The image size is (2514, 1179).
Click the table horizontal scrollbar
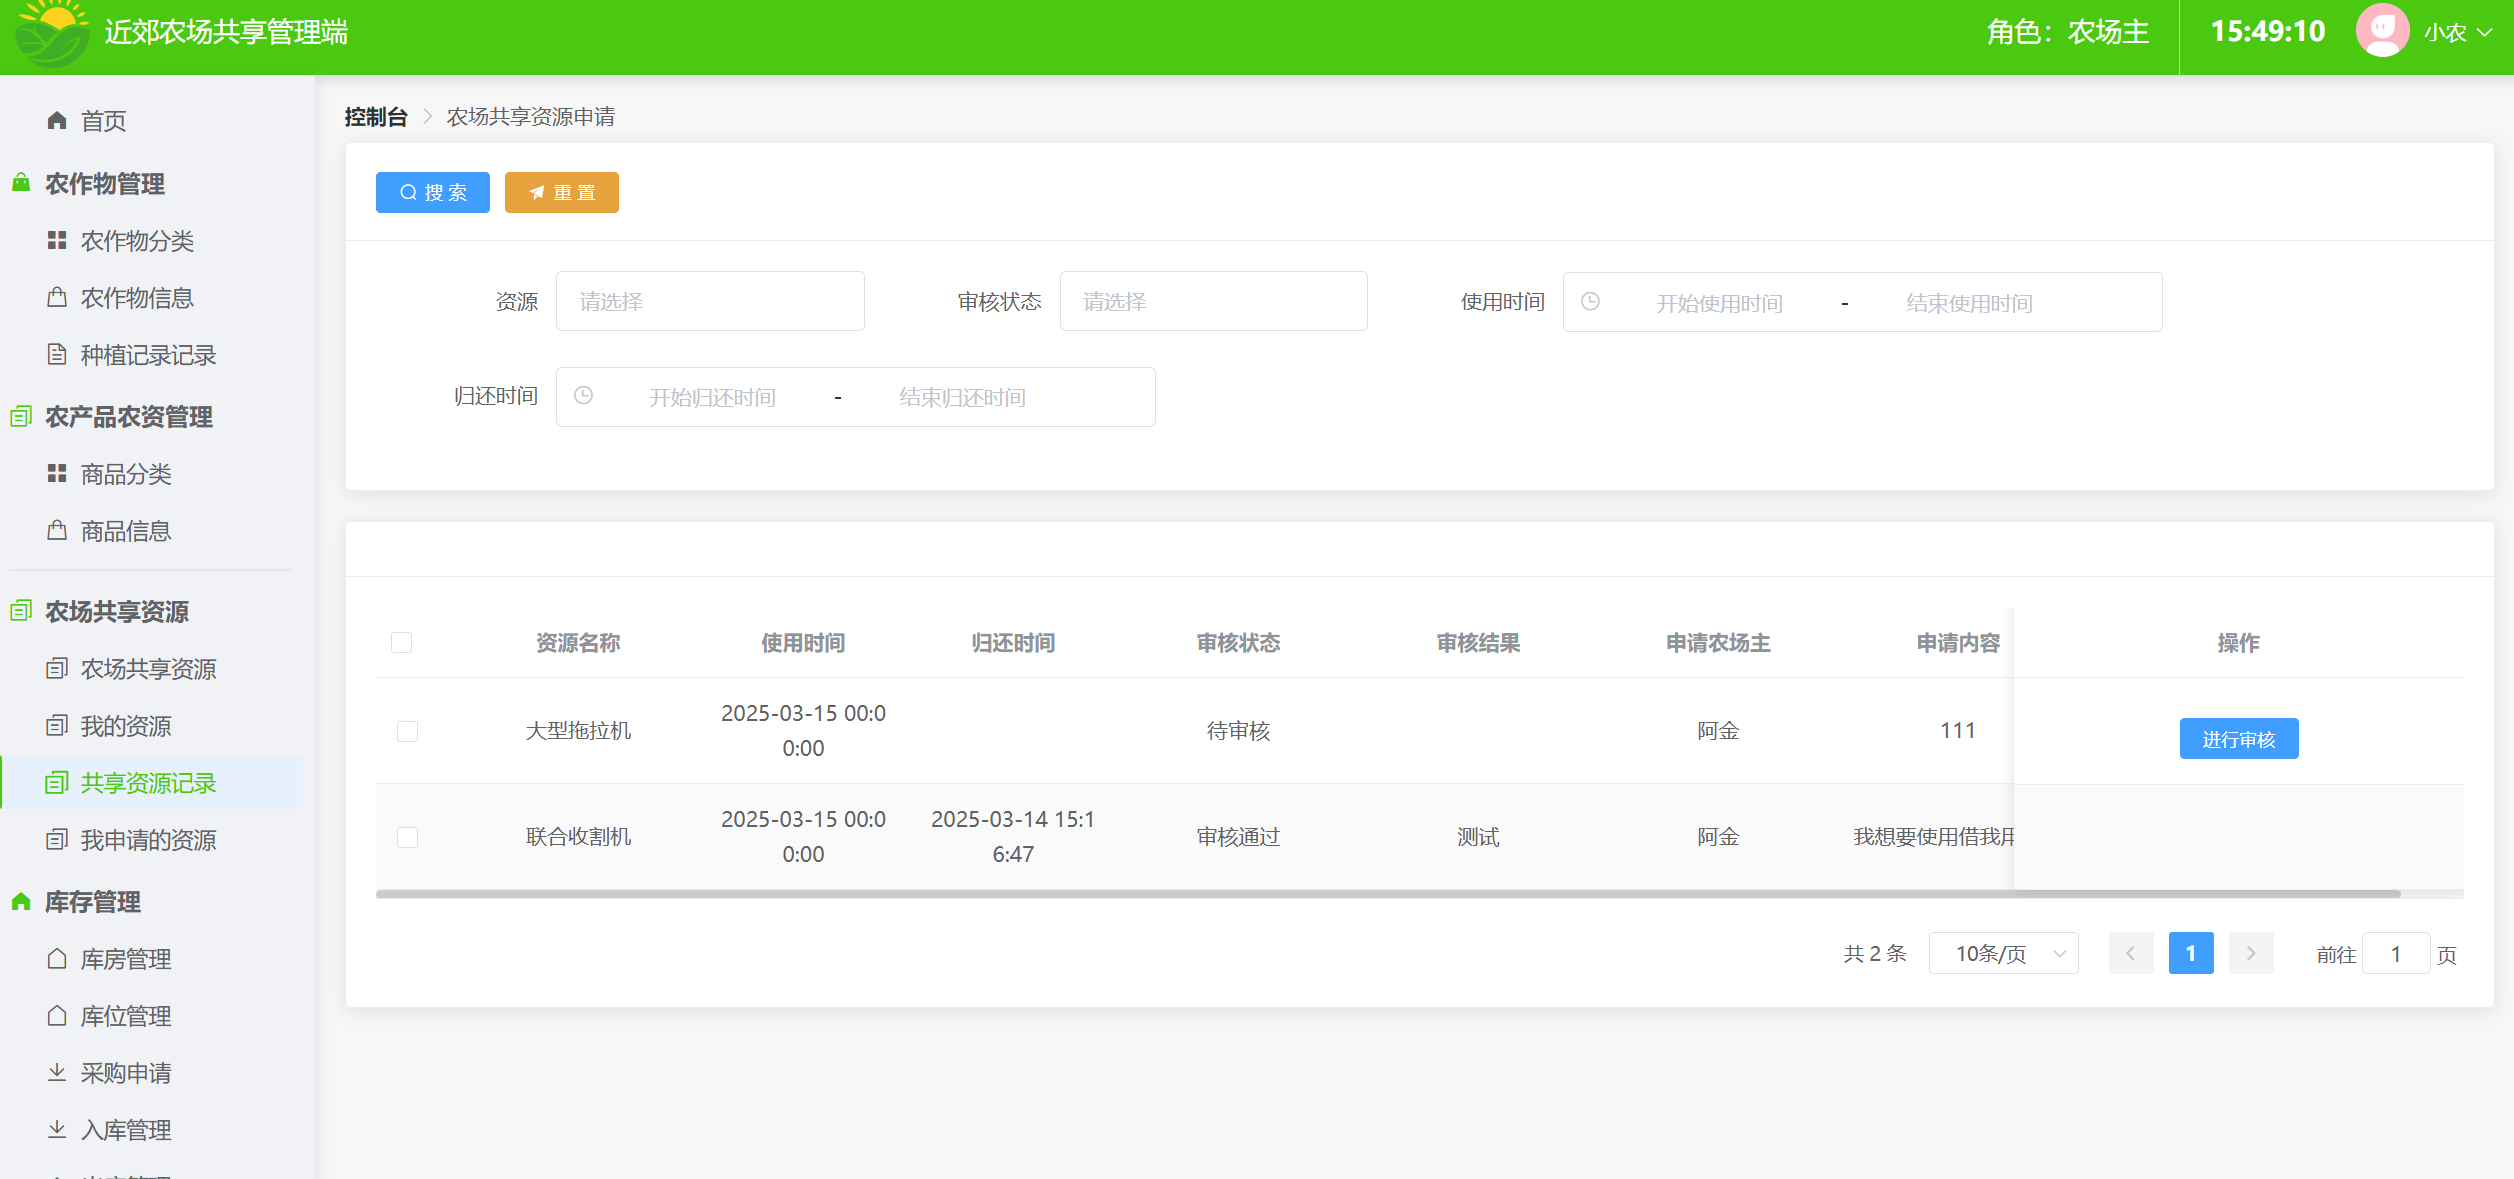(1388, 894)
